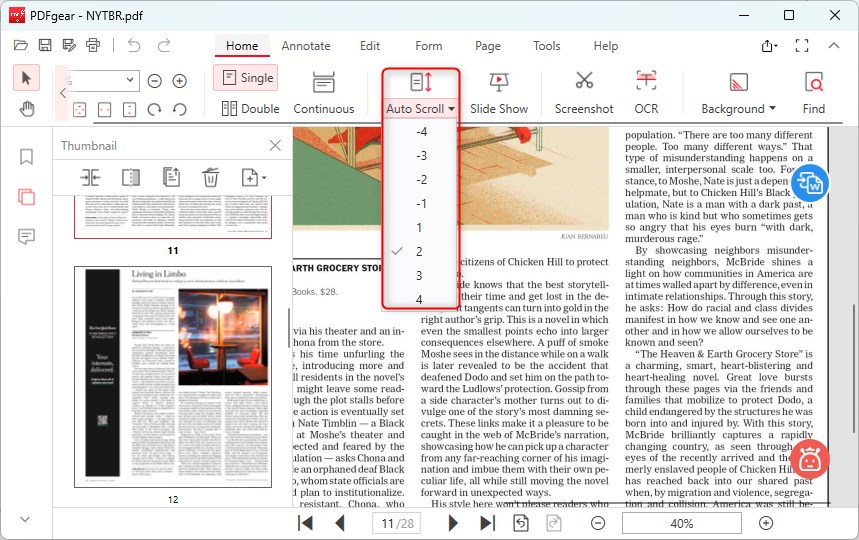The image size is (859, 540).
Task: Click the Save As icon with pencil
Action: 69,45
